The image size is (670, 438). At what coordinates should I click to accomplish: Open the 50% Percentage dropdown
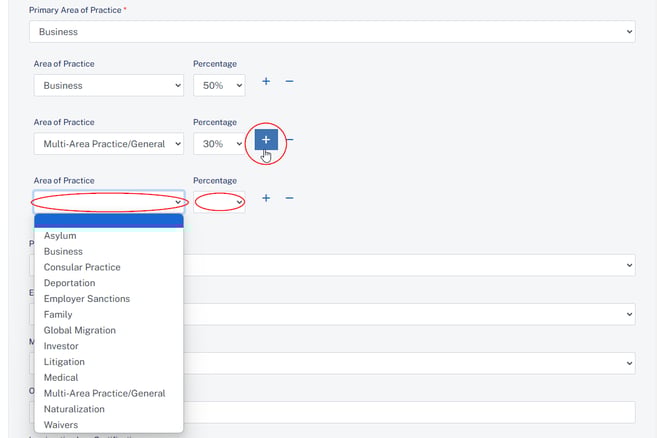coord(219,86)
